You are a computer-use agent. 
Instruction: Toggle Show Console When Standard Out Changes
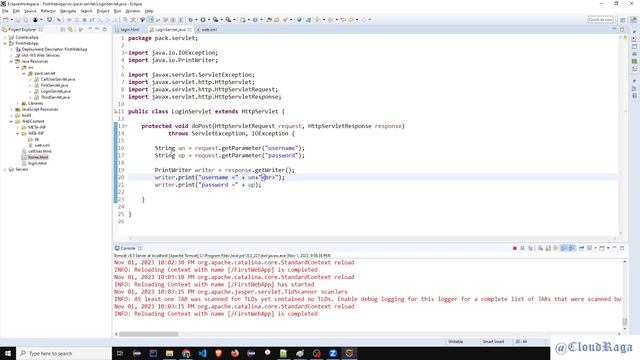point(564,248)
